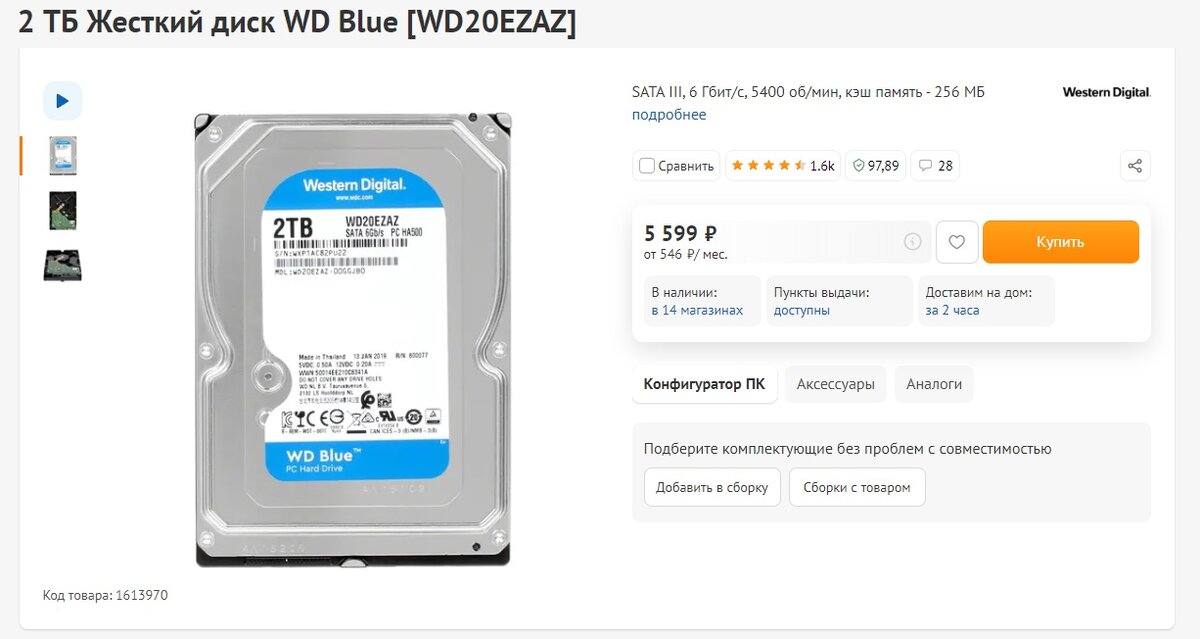Open the за 2 часа delivery link

coord(953,311)
